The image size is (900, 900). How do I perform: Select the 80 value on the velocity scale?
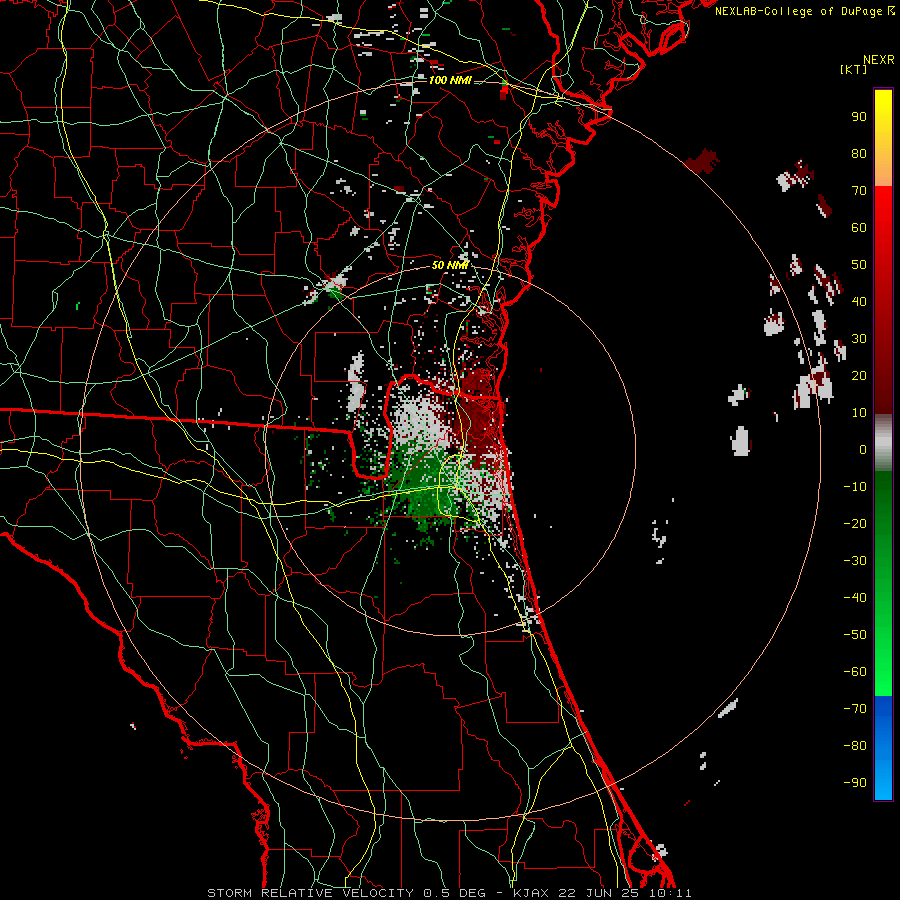(859, 154)
